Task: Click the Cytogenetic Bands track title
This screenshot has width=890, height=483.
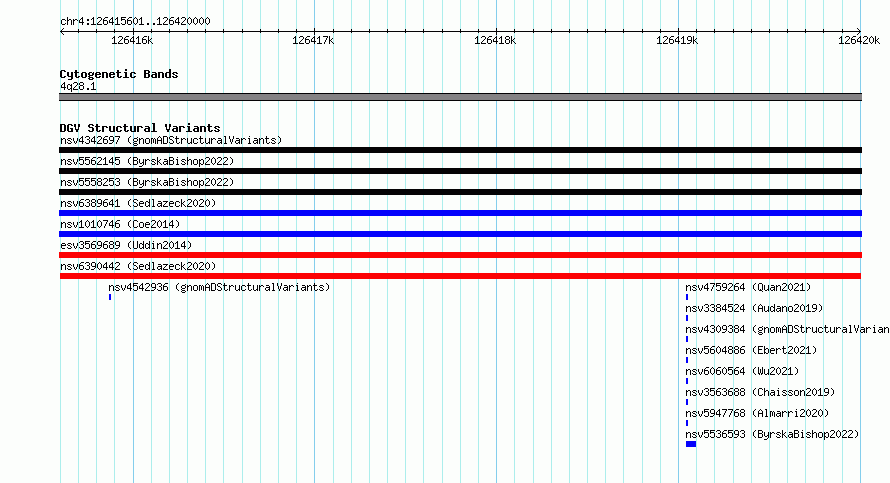Action: pyautogui.click(x=119, y=74)
